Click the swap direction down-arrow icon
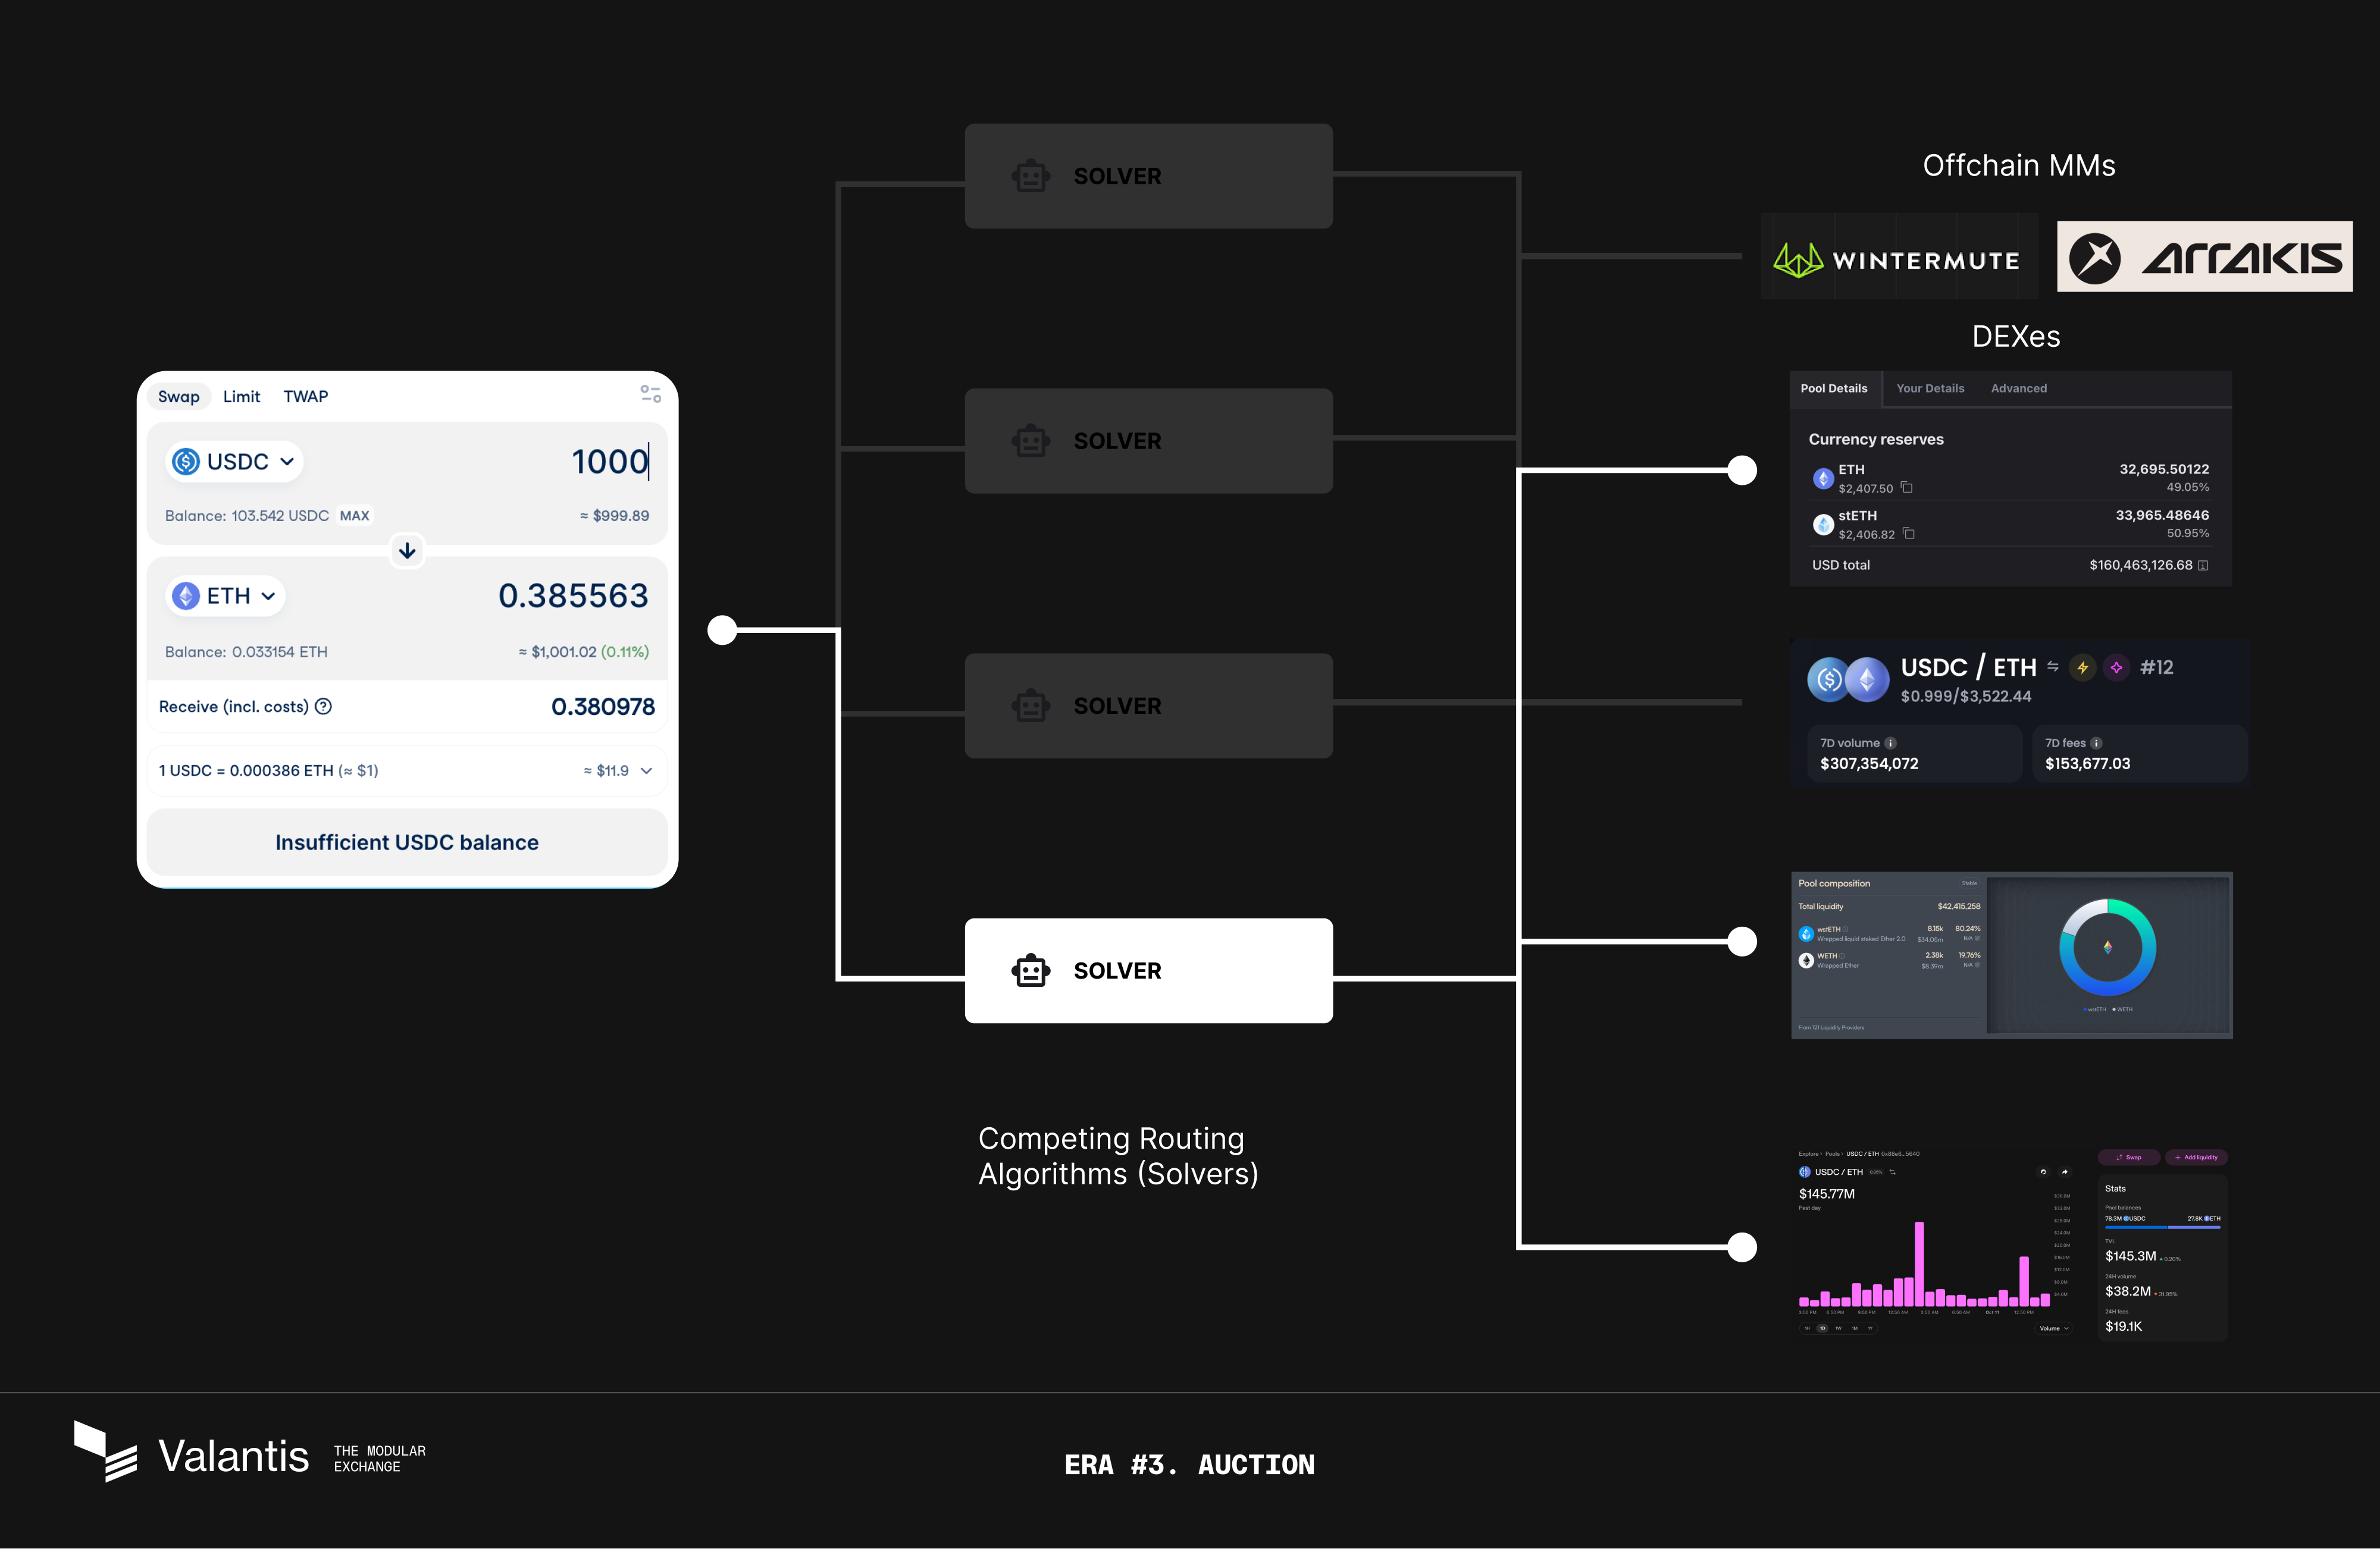Screen dimensions: 2380x1549 (406, 551)
